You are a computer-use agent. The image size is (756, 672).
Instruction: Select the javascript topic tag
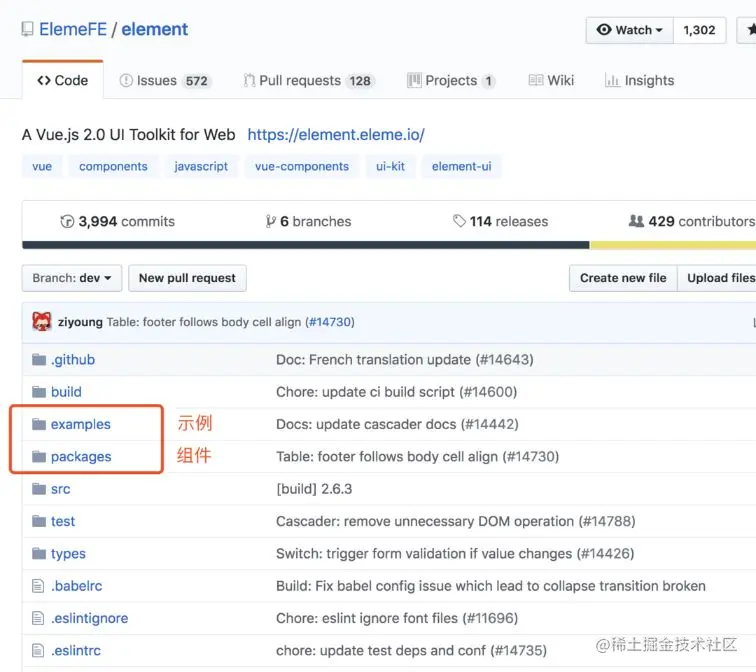click(x=201, y=166)
